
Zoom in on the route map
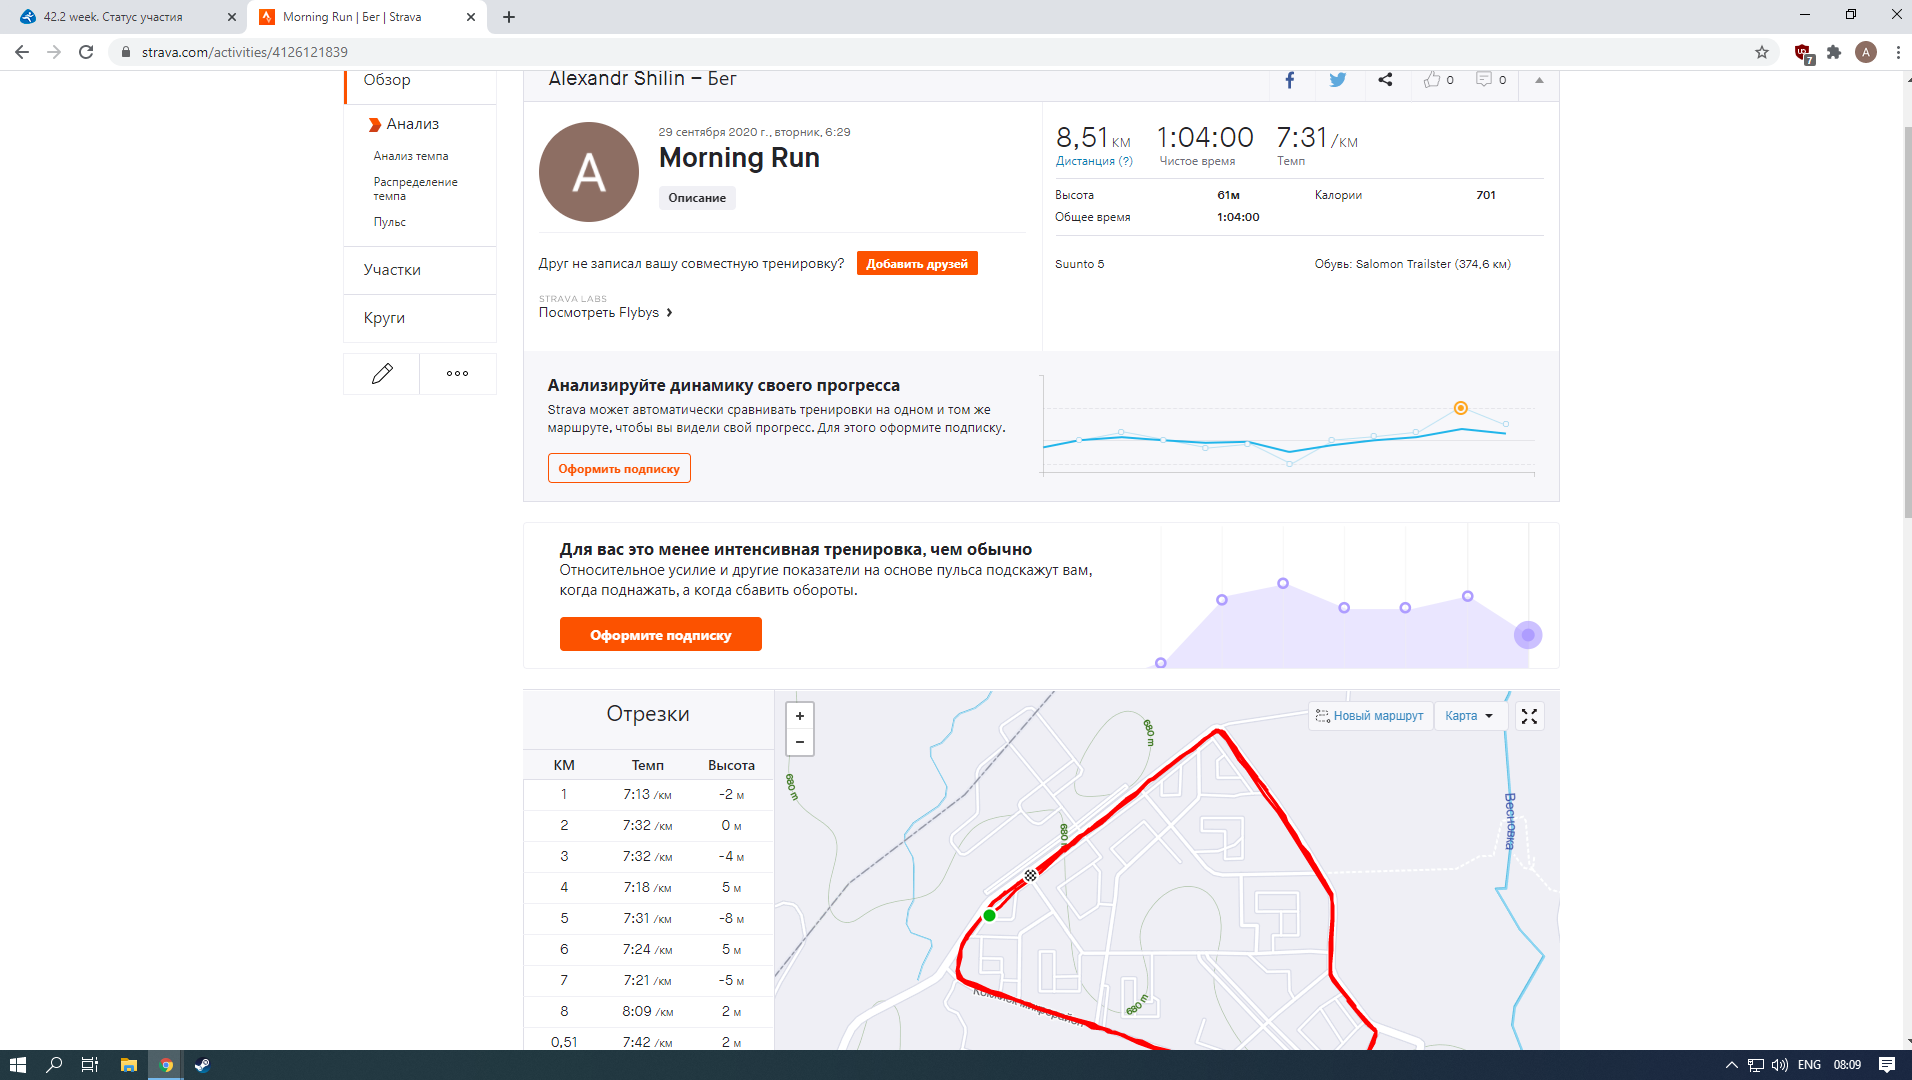click(x=800, y=716)
